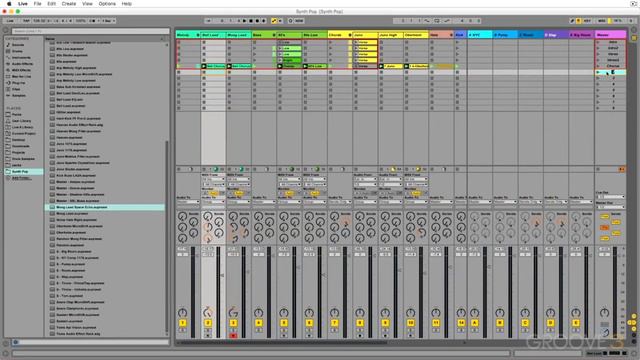
Task: Set Moog Lead monitoring to Auto
Action: pos(239,193)
